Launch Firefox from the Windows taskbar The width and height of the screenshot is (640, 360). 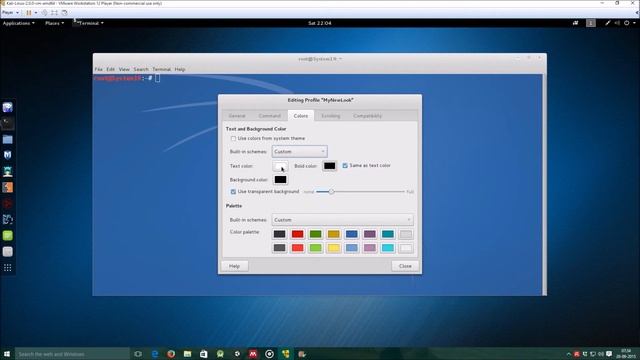[171, 354]
